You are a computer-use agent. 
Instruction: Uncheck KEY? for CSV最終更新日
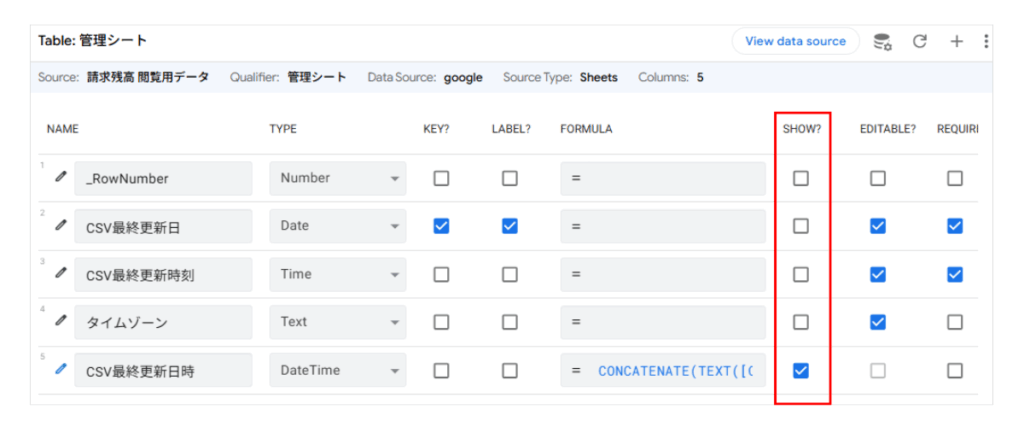pyautogui.click(x=441, y=226)
